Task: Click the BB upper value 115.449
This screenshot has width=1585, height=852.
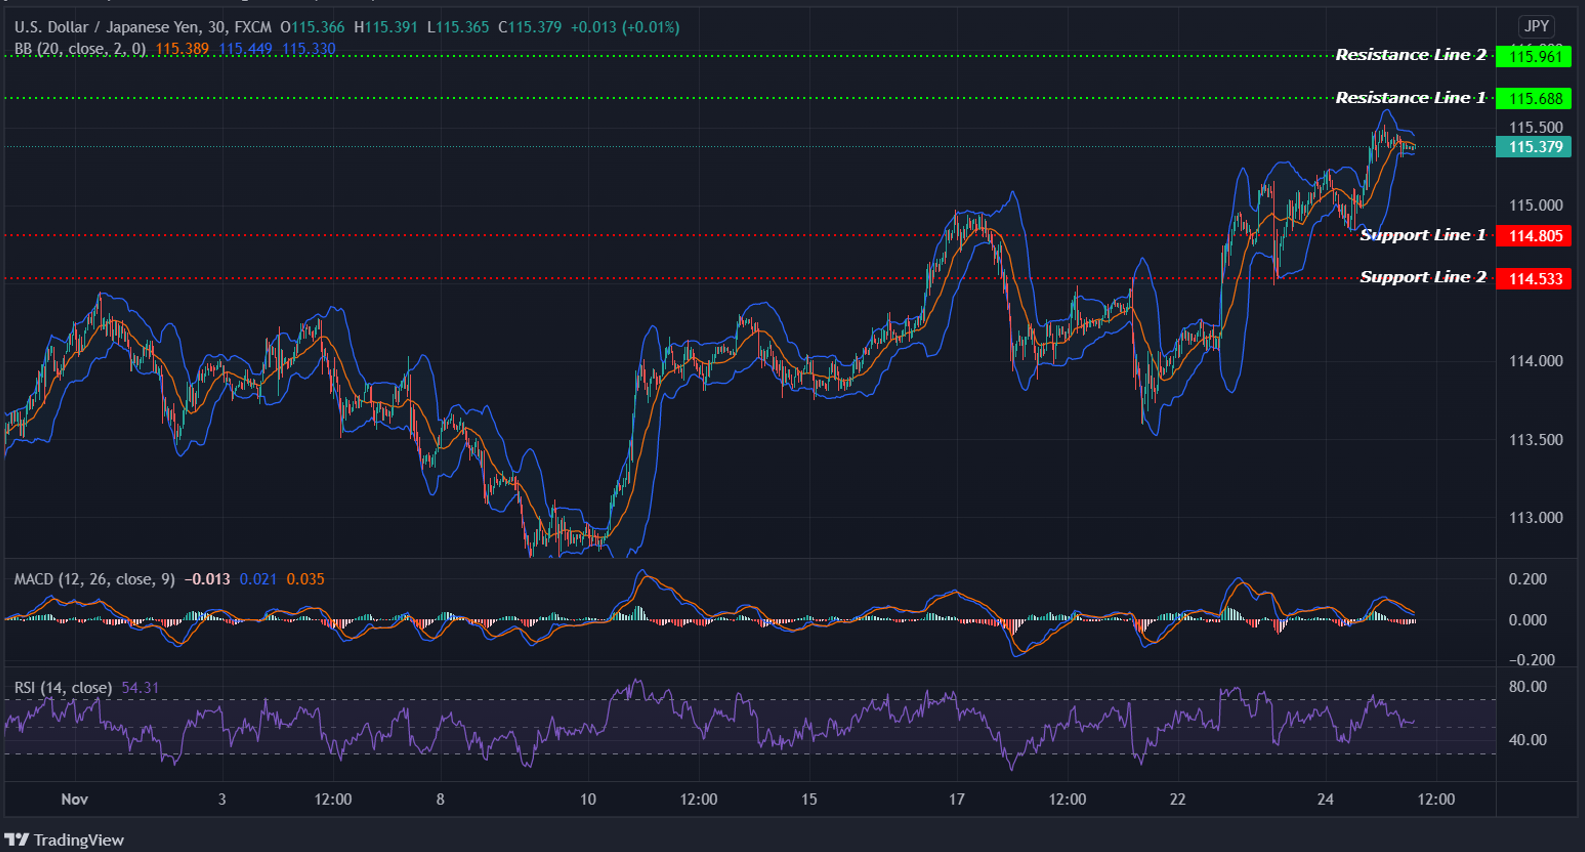Action: pyautogui.click(x=245, y=48)
